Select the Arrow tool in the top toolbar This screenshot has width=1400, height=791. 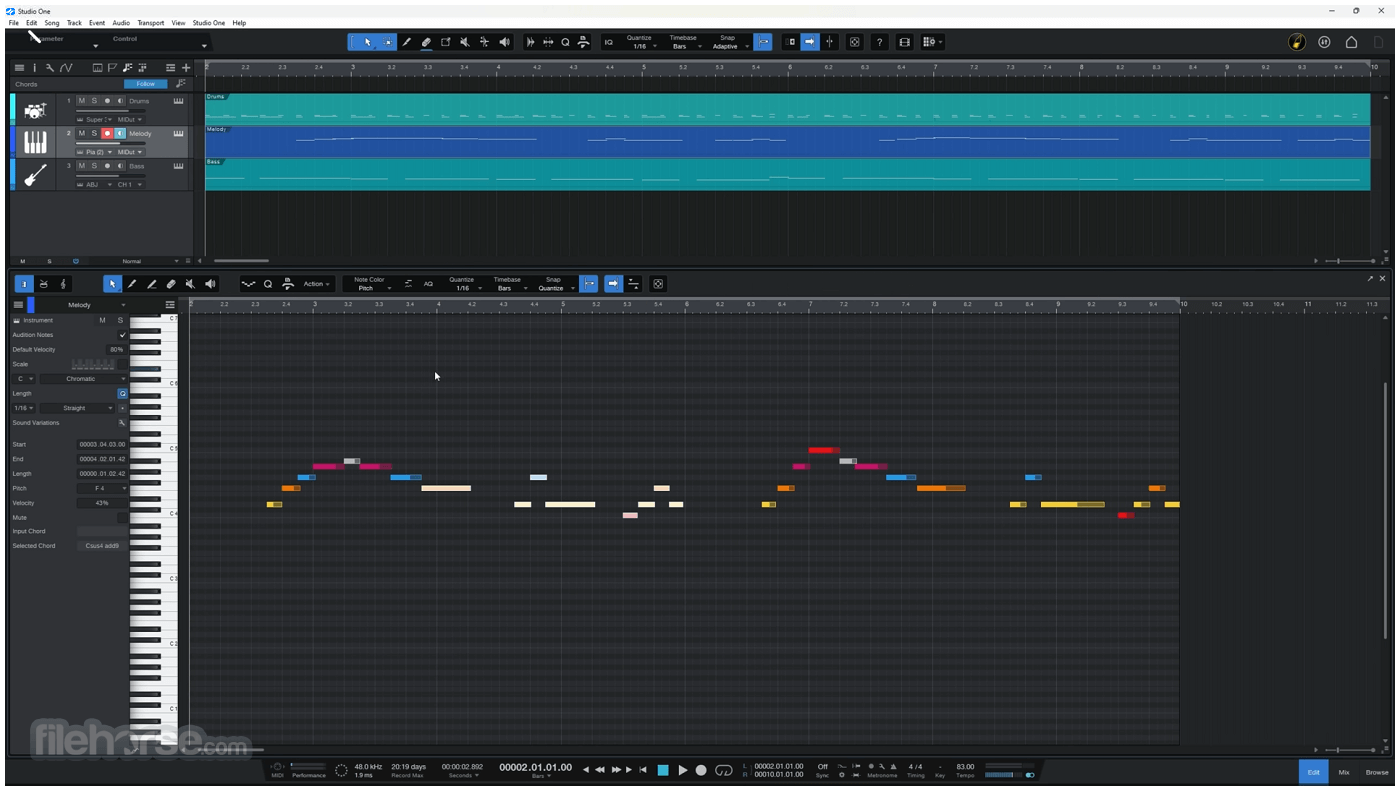tap(368, 42)
